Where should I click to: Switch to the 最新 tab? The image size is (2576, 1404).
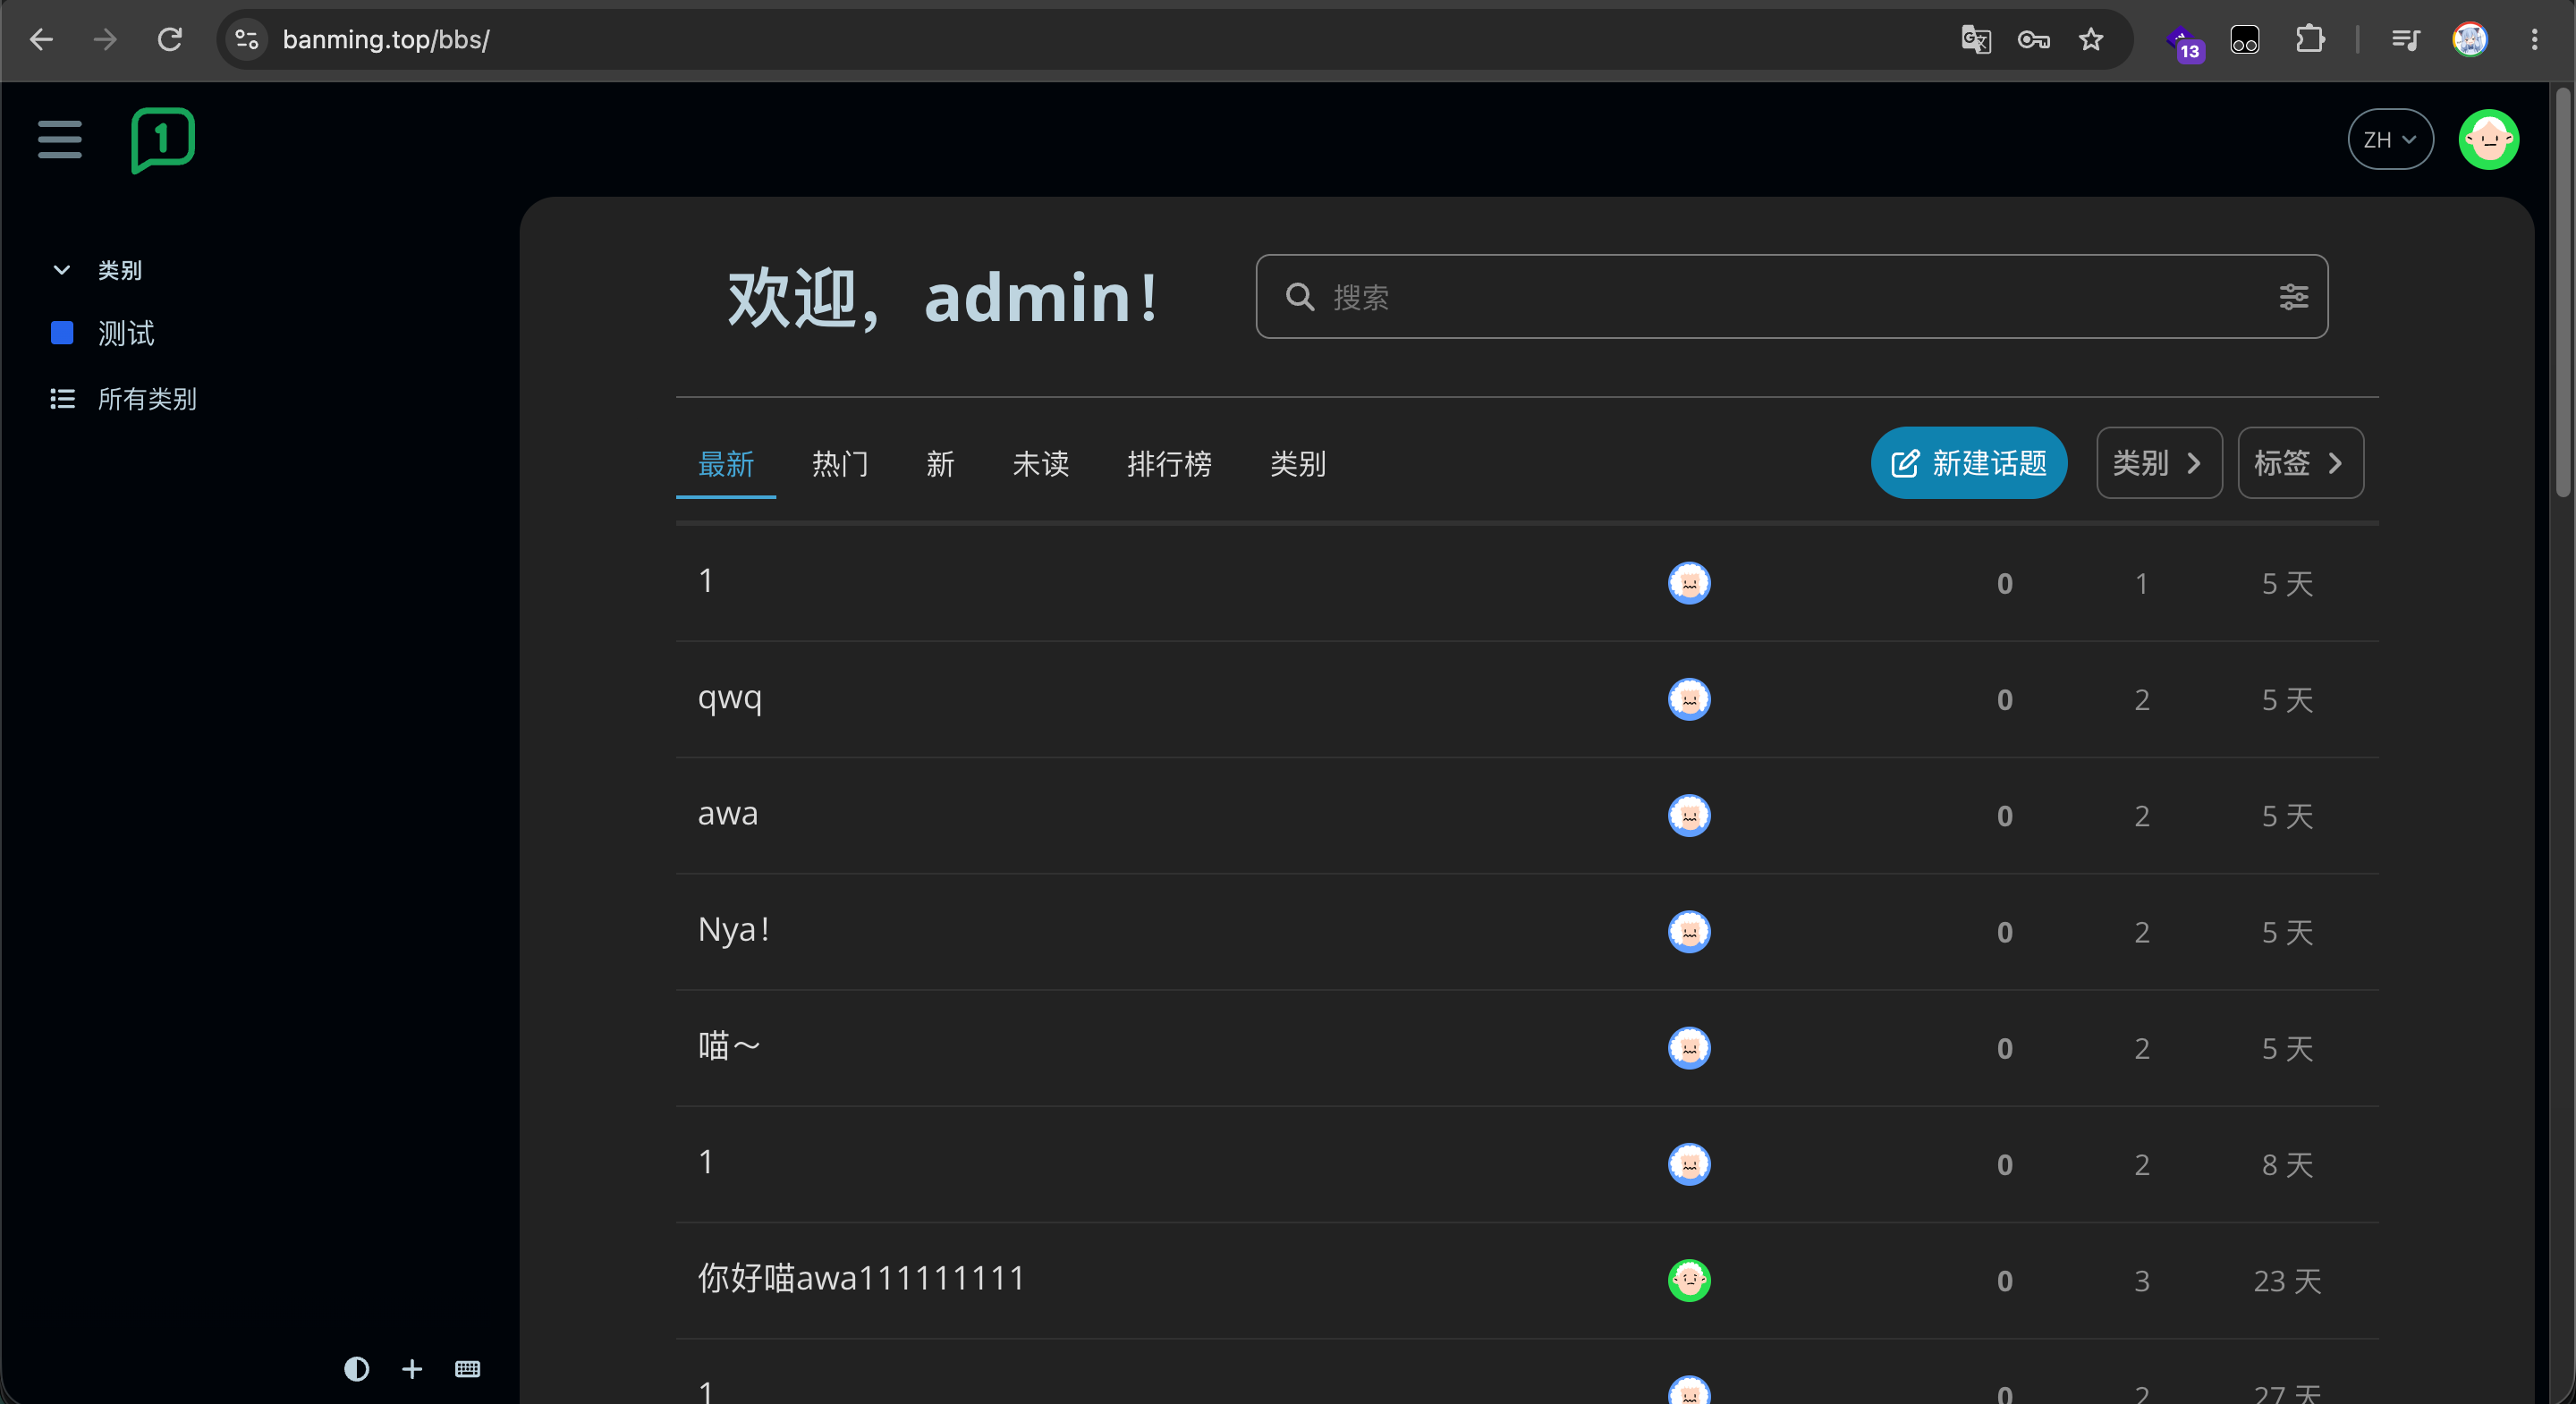(726, 463)
